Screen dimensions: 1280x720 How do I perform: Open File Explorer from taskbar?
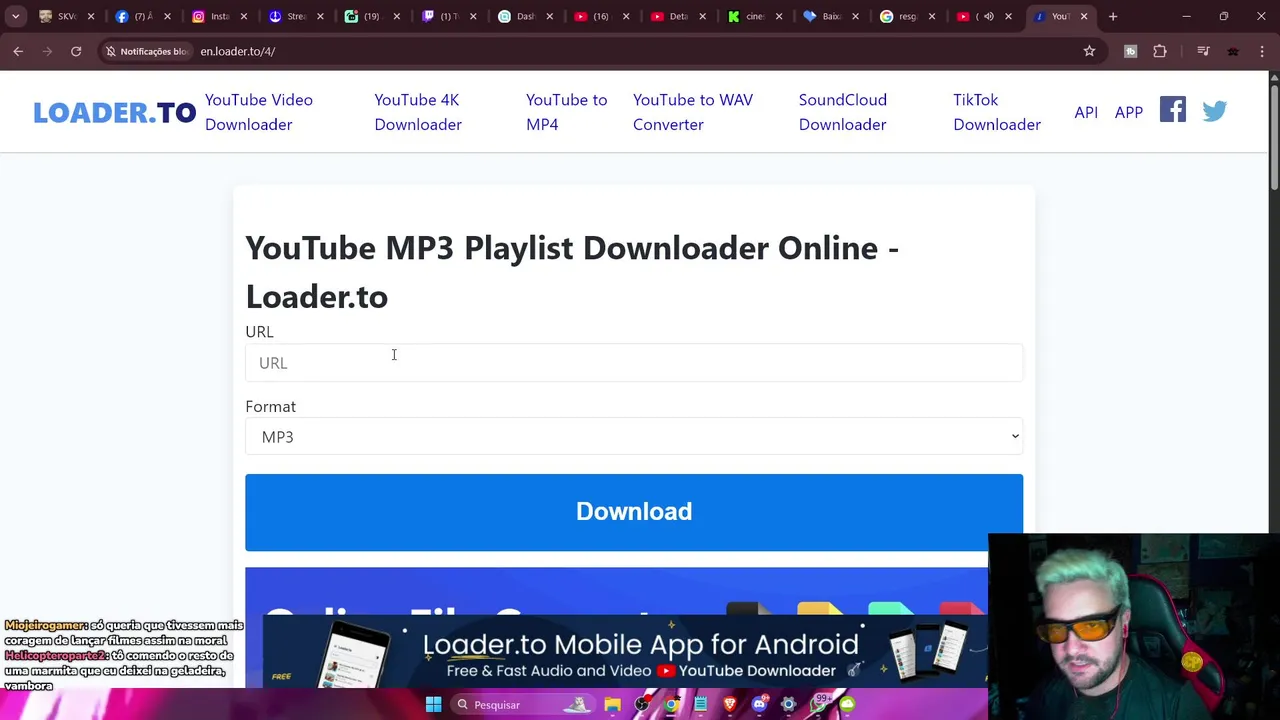click(x=612, y=705)
